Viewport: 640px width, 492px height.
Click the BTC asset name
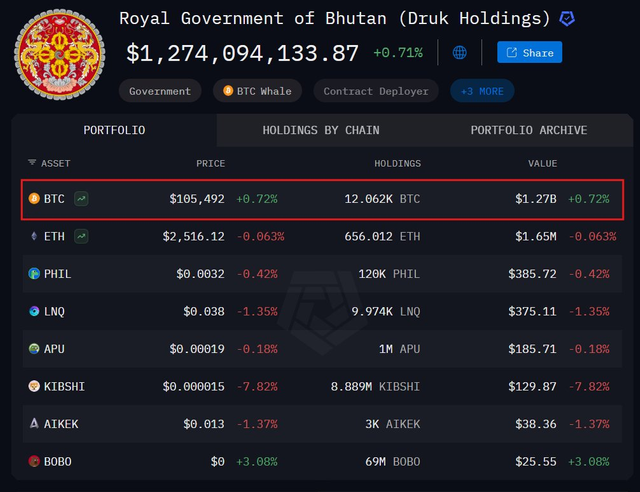point(54,199)
